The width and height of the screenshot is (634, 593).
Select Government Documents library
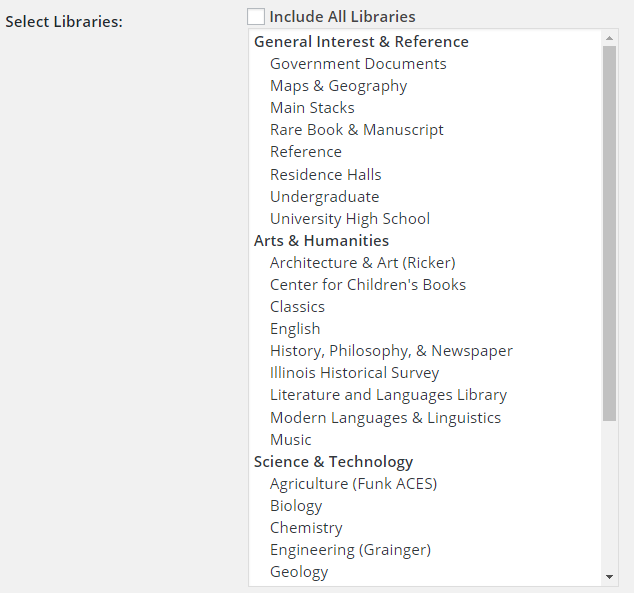point(358,64)
